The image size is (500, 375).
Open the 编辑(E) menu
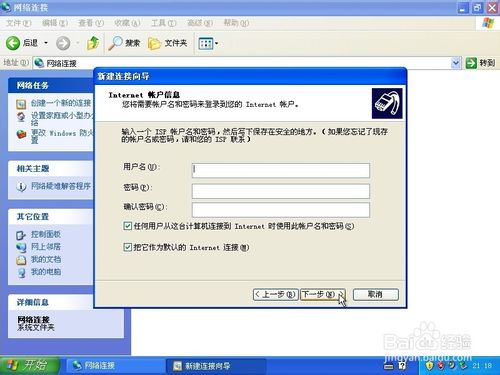55,23
